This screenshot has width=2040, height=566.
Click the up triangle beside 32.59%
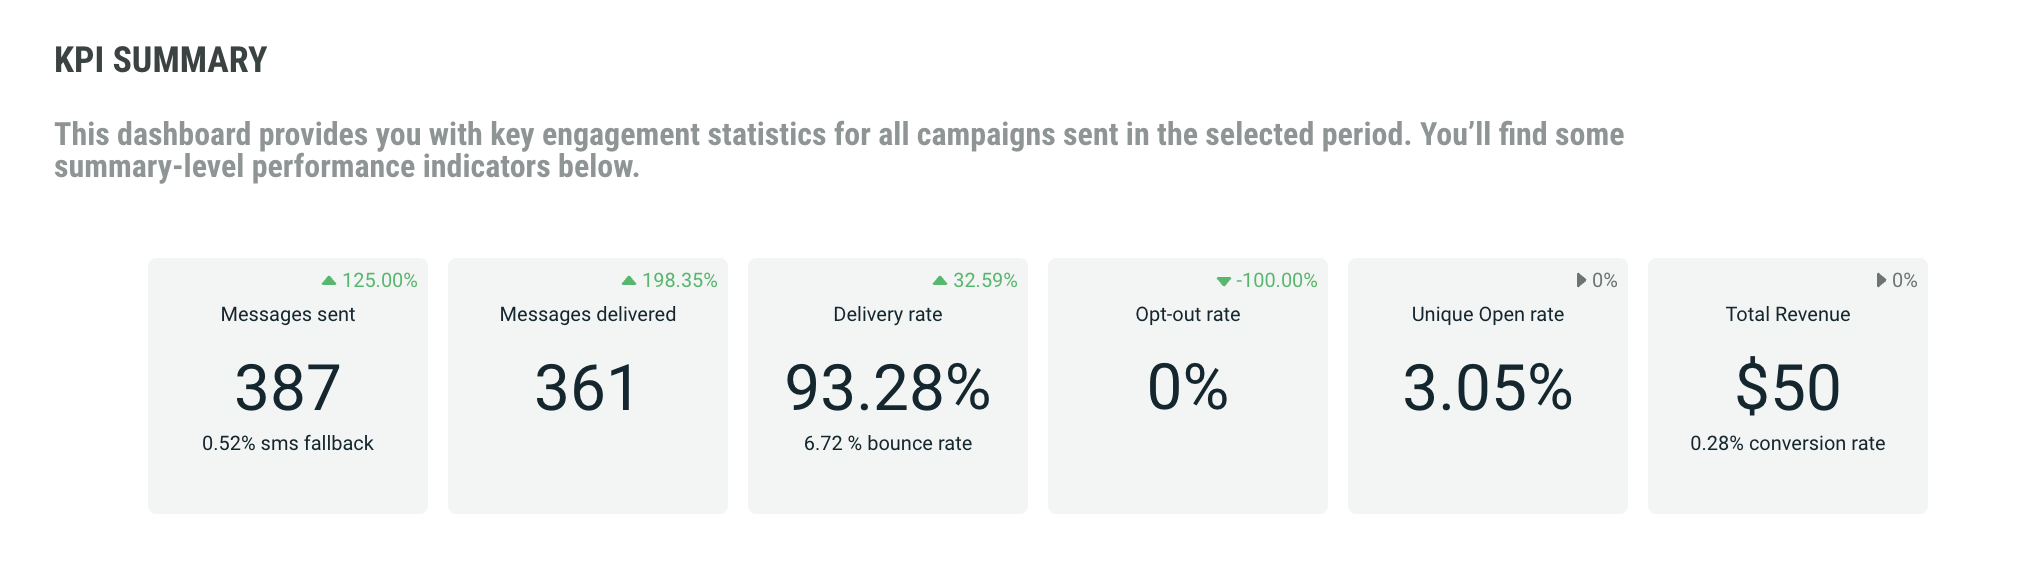pos(939,281)
